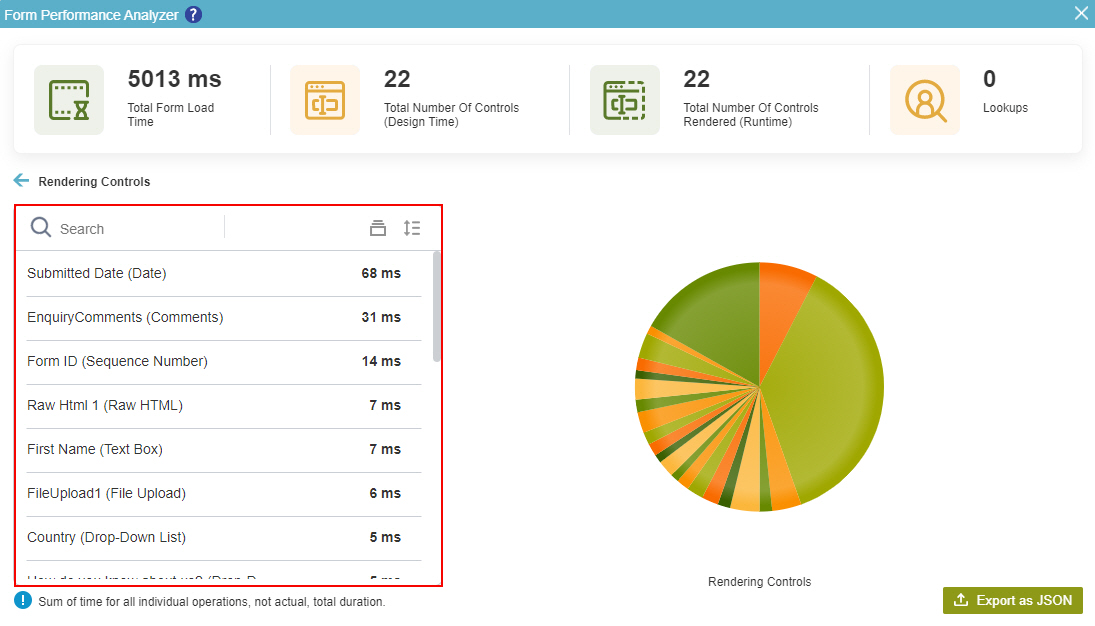Click the runtime rendered controls icon
The image size is (1095, 626).
point(624,100)
